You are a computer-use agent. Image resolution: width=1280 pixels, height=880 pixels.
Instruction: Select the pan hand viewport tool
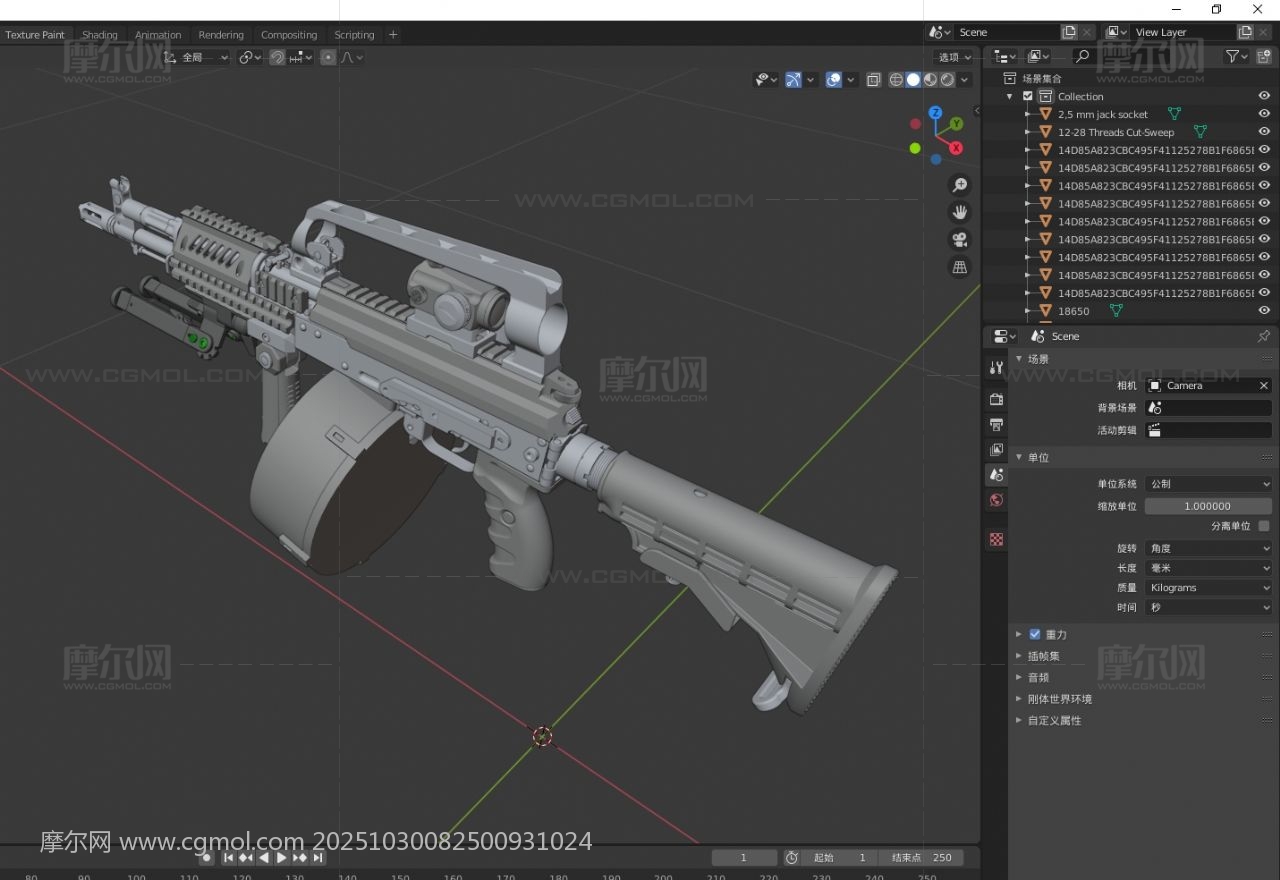(x=960, y=212)
